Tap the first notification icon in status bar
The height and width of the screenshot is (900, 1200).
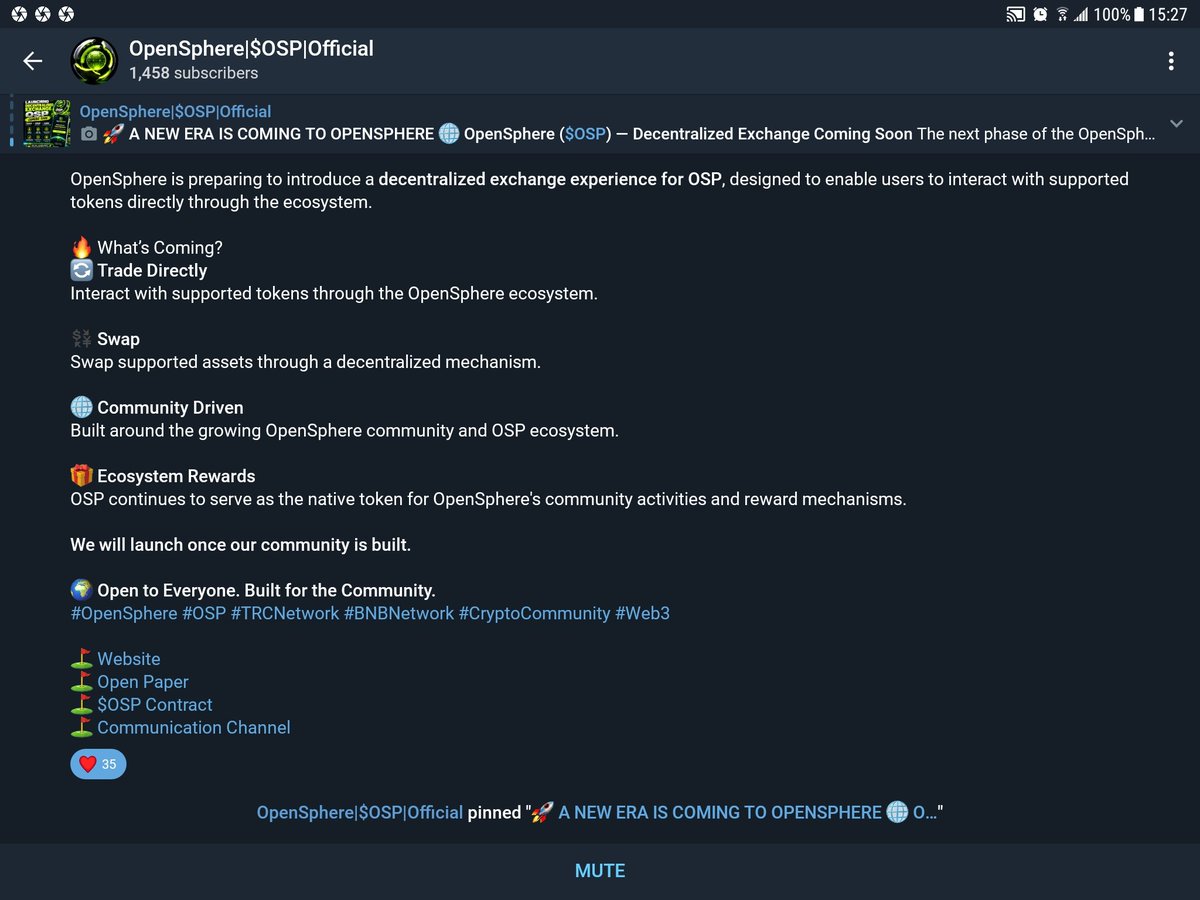17,15
